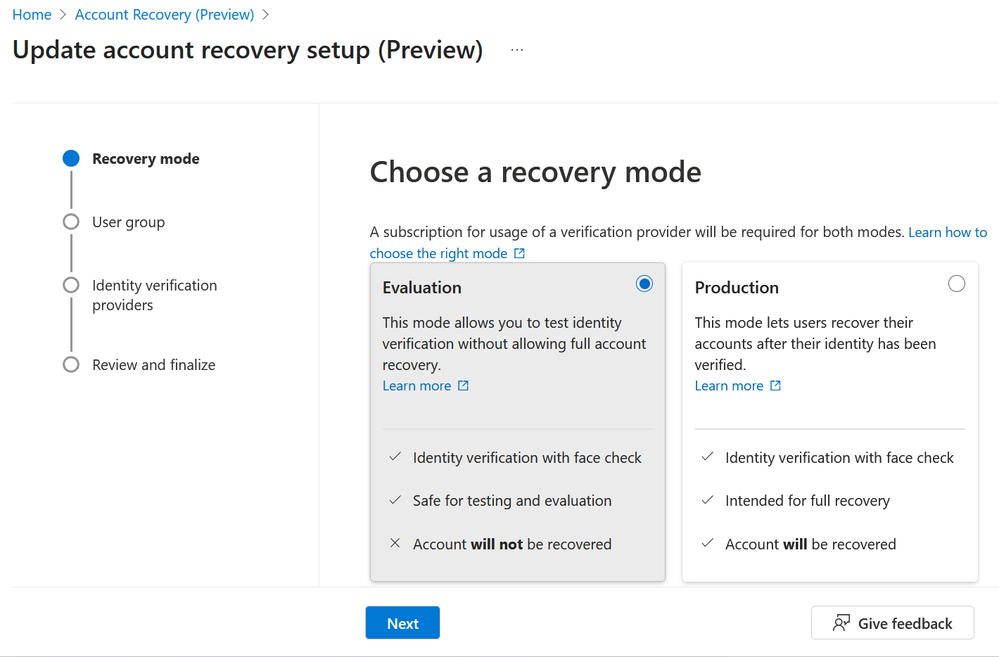Click the Recovery mode step circle

coord(71,158)
